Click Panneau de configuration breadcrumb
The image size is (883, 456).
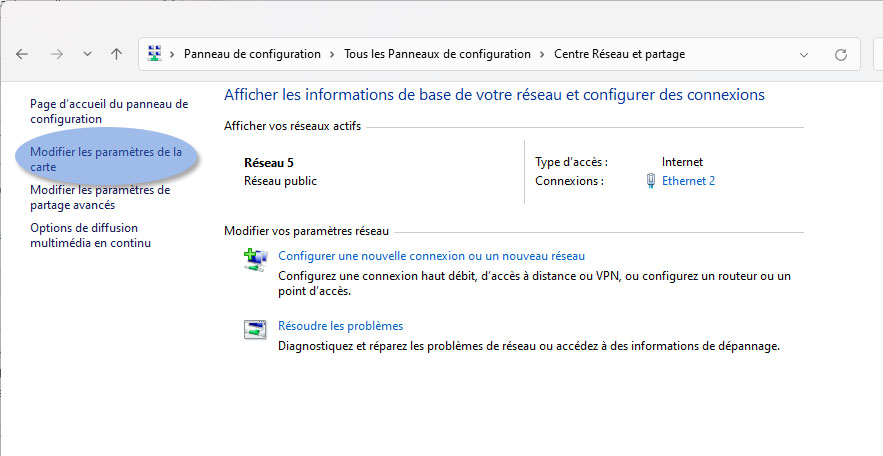click(252, 54)
